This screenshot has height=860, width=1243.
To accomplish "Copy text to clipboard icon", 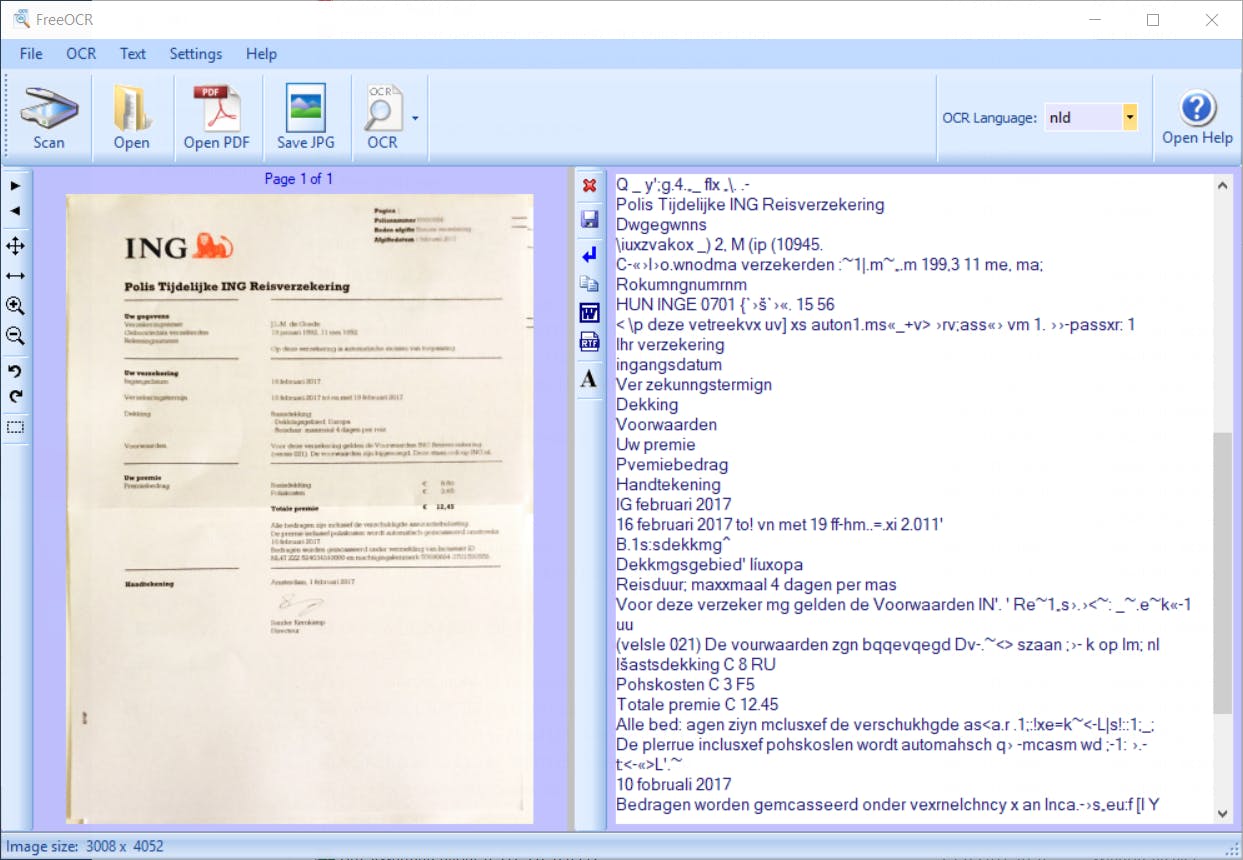I will click(x=589, y=284).
